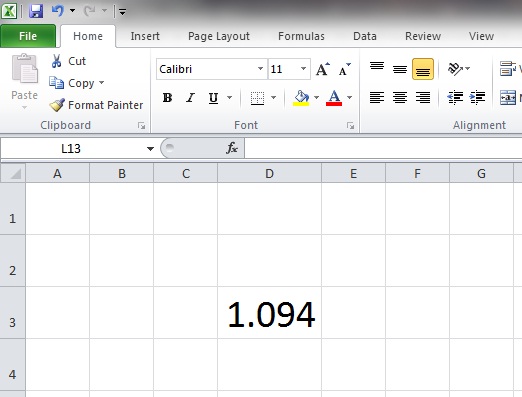Open the File tab
Image resolution: width=522 pixels, height=397 pixels.
(28, 36)
